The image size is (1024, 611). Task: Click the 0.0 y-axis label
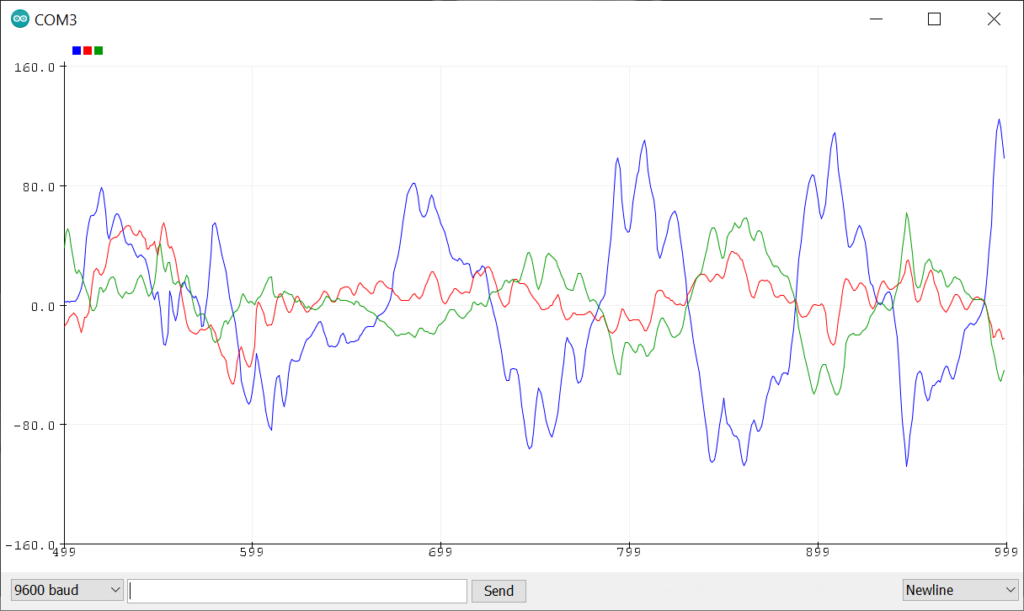coord(43,307)
